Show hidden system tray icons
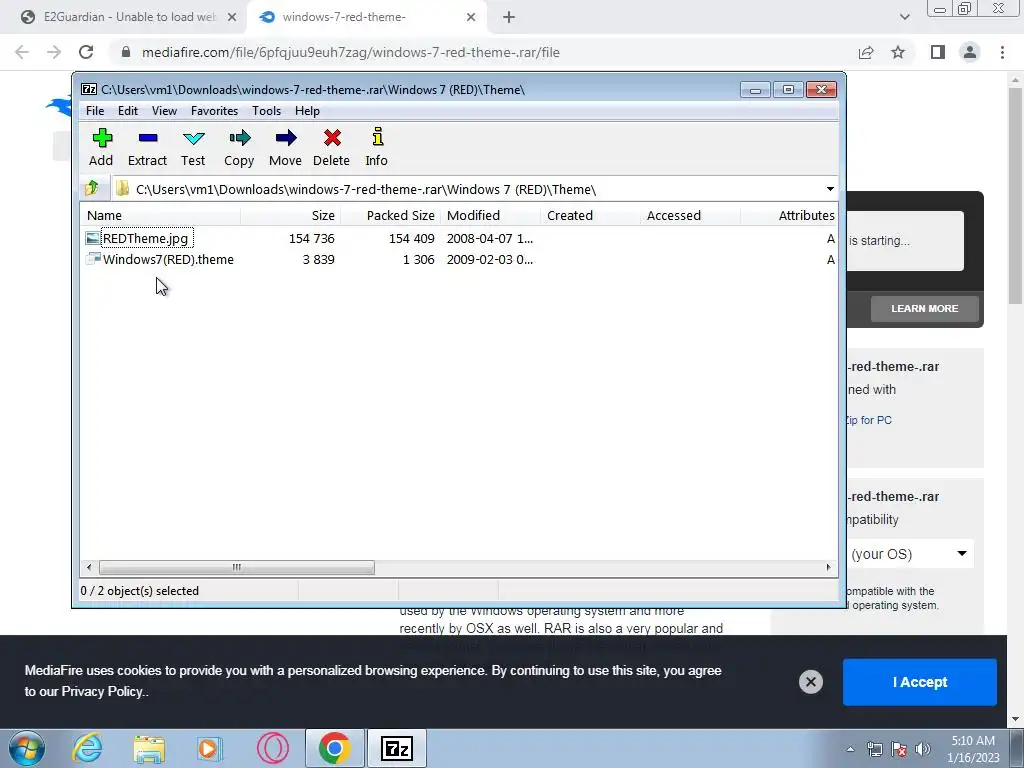The height and width of the screenshot is (768, 1024). (x=850, y=749)
